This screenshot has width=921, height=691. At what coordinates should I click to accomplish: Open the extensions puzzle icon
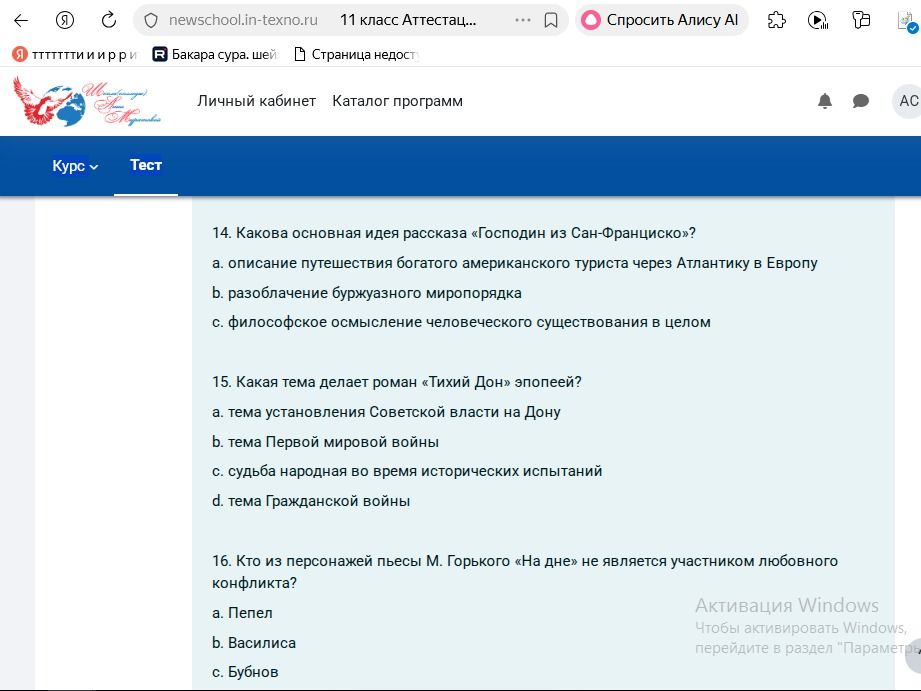777,21
